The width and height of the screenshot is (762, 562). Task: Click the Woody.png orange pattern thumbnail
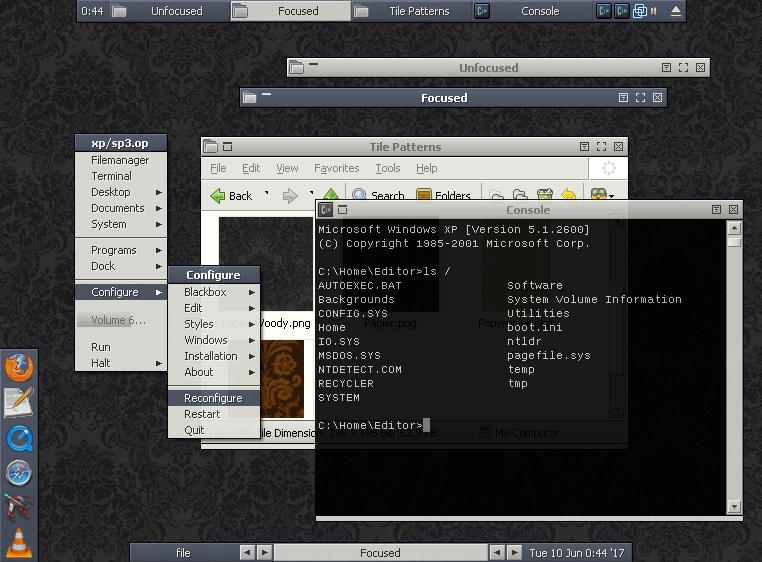pyautogui.click(x=282, y=379)
